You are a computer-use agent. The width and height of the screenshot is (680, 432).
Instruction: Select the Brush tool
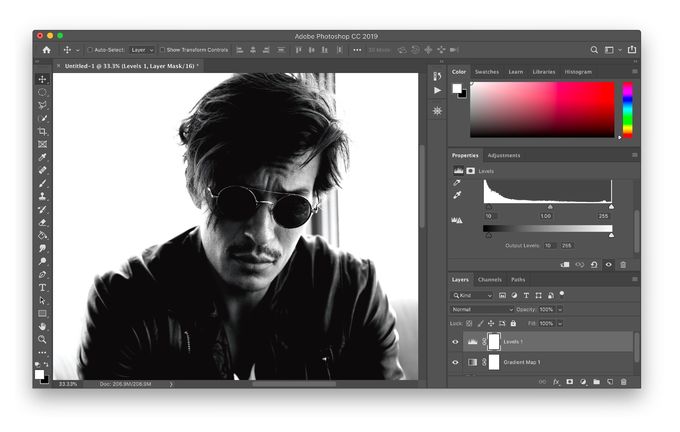(42, 183)
